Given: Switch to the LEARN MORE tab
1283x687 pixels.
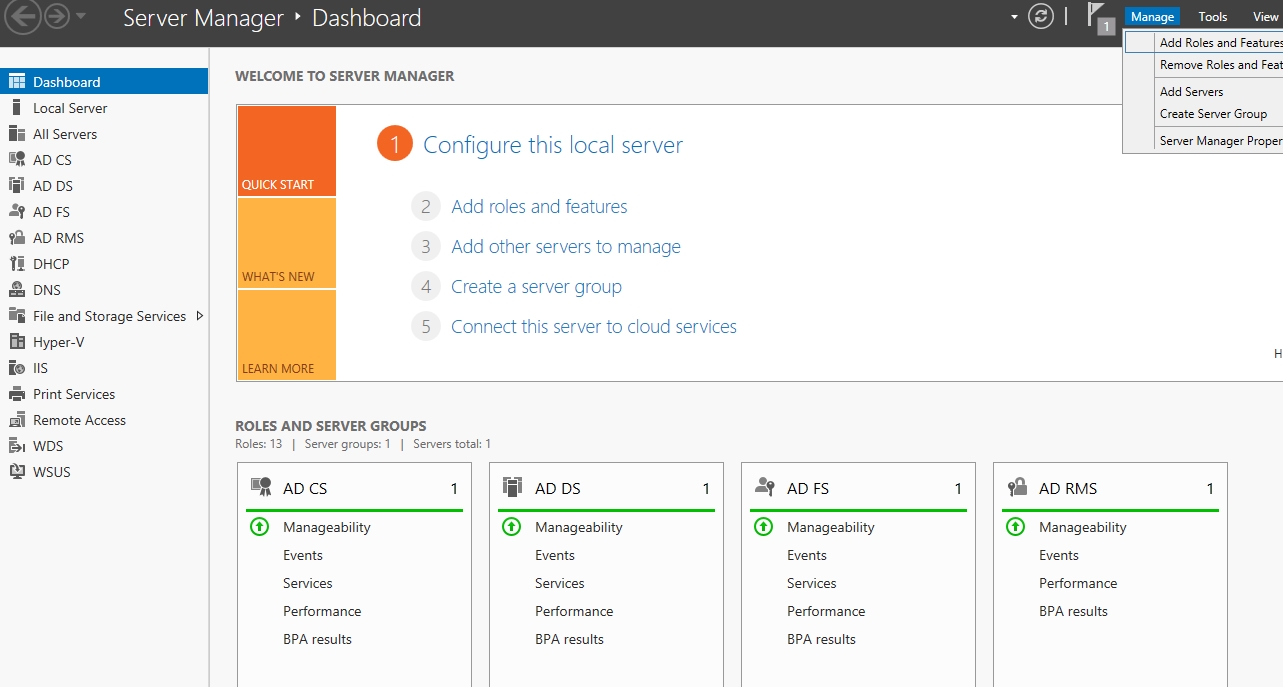Looking at the screenshot, I should [287, 335].
